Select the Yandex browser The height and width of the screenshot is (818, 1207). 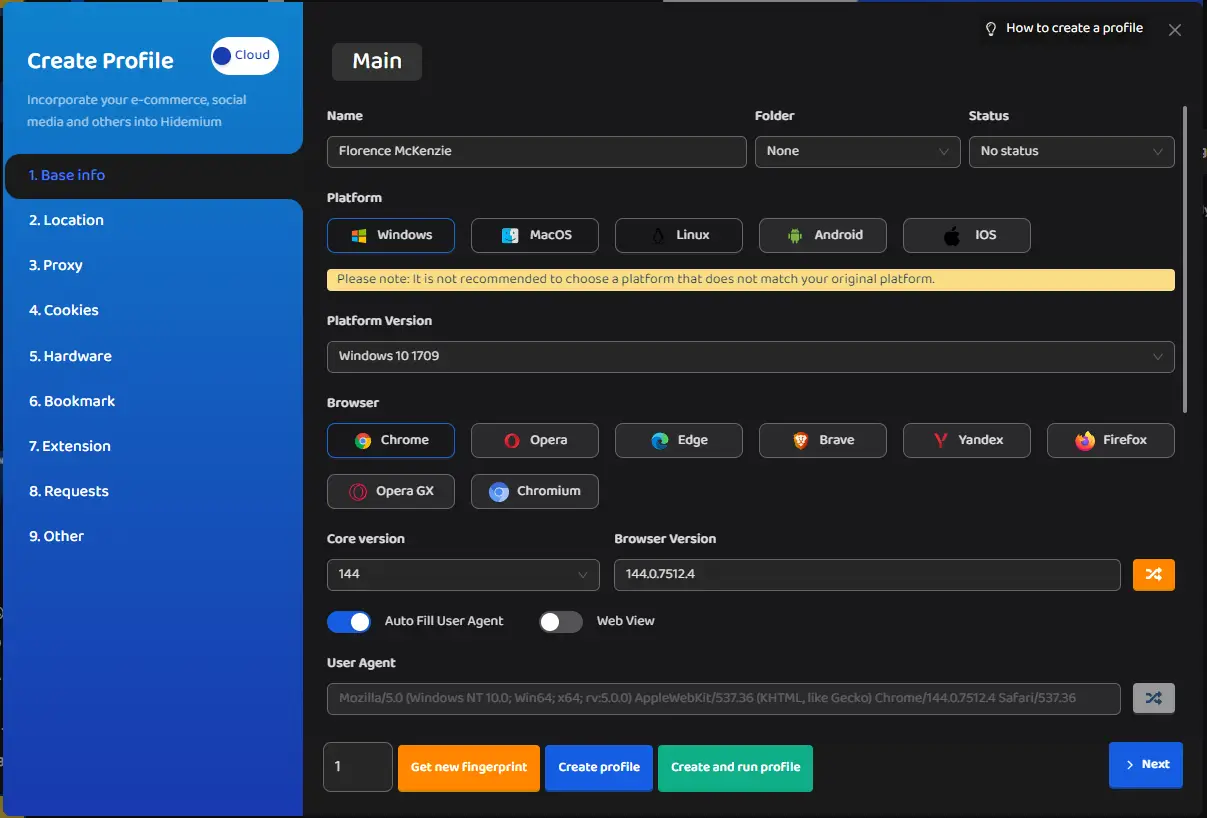tap(966, 440)
